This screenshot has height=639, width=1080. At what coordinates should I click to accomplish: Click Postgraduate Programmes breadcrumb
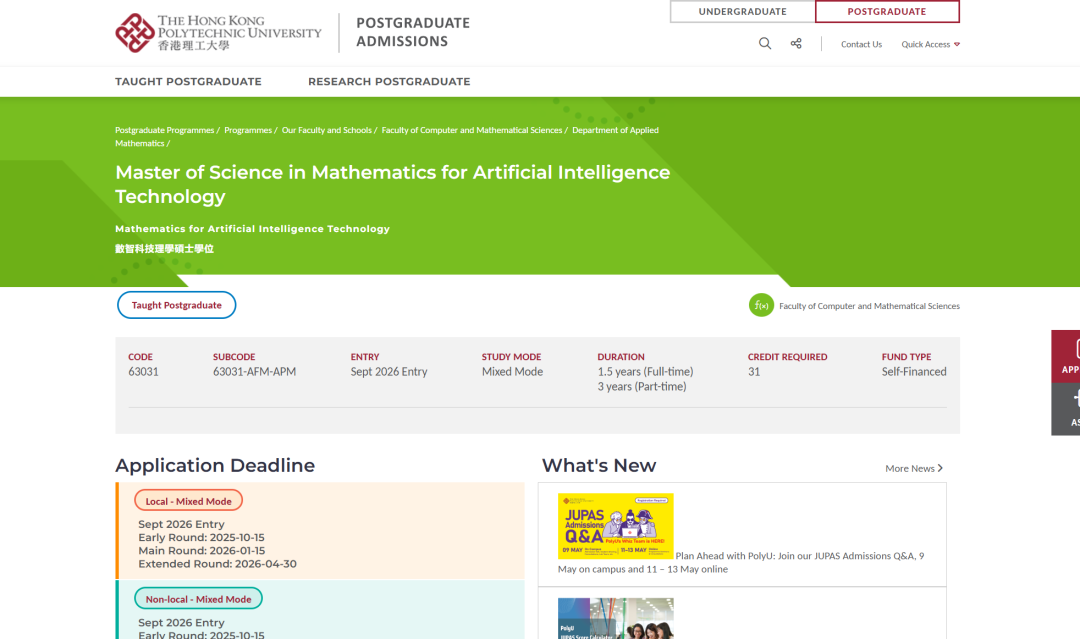165,130
